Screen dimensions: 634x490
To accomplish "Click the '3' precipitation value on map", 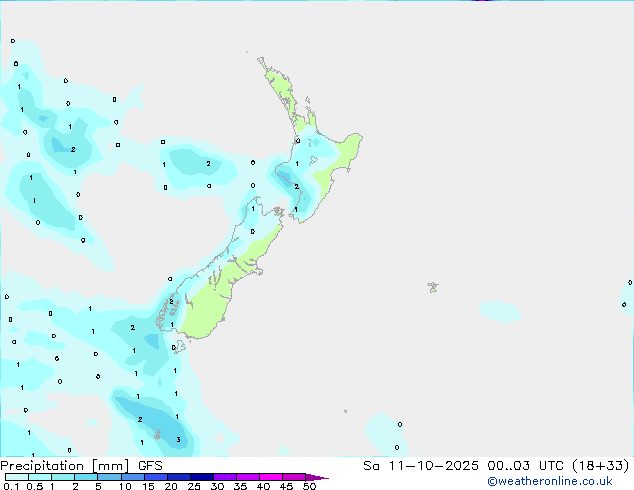I will (178, 439).
